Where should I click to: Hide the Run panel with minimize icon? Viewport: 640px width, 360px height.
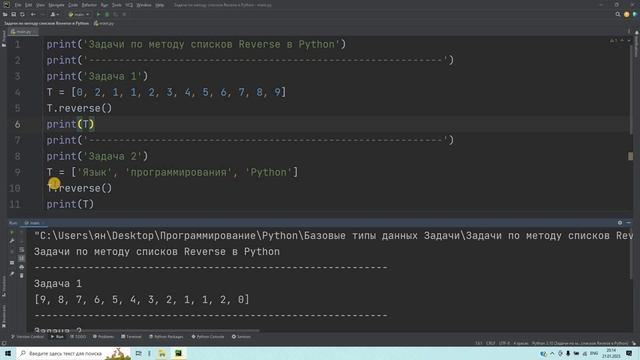pyautogui.click(x=629, y=223)
